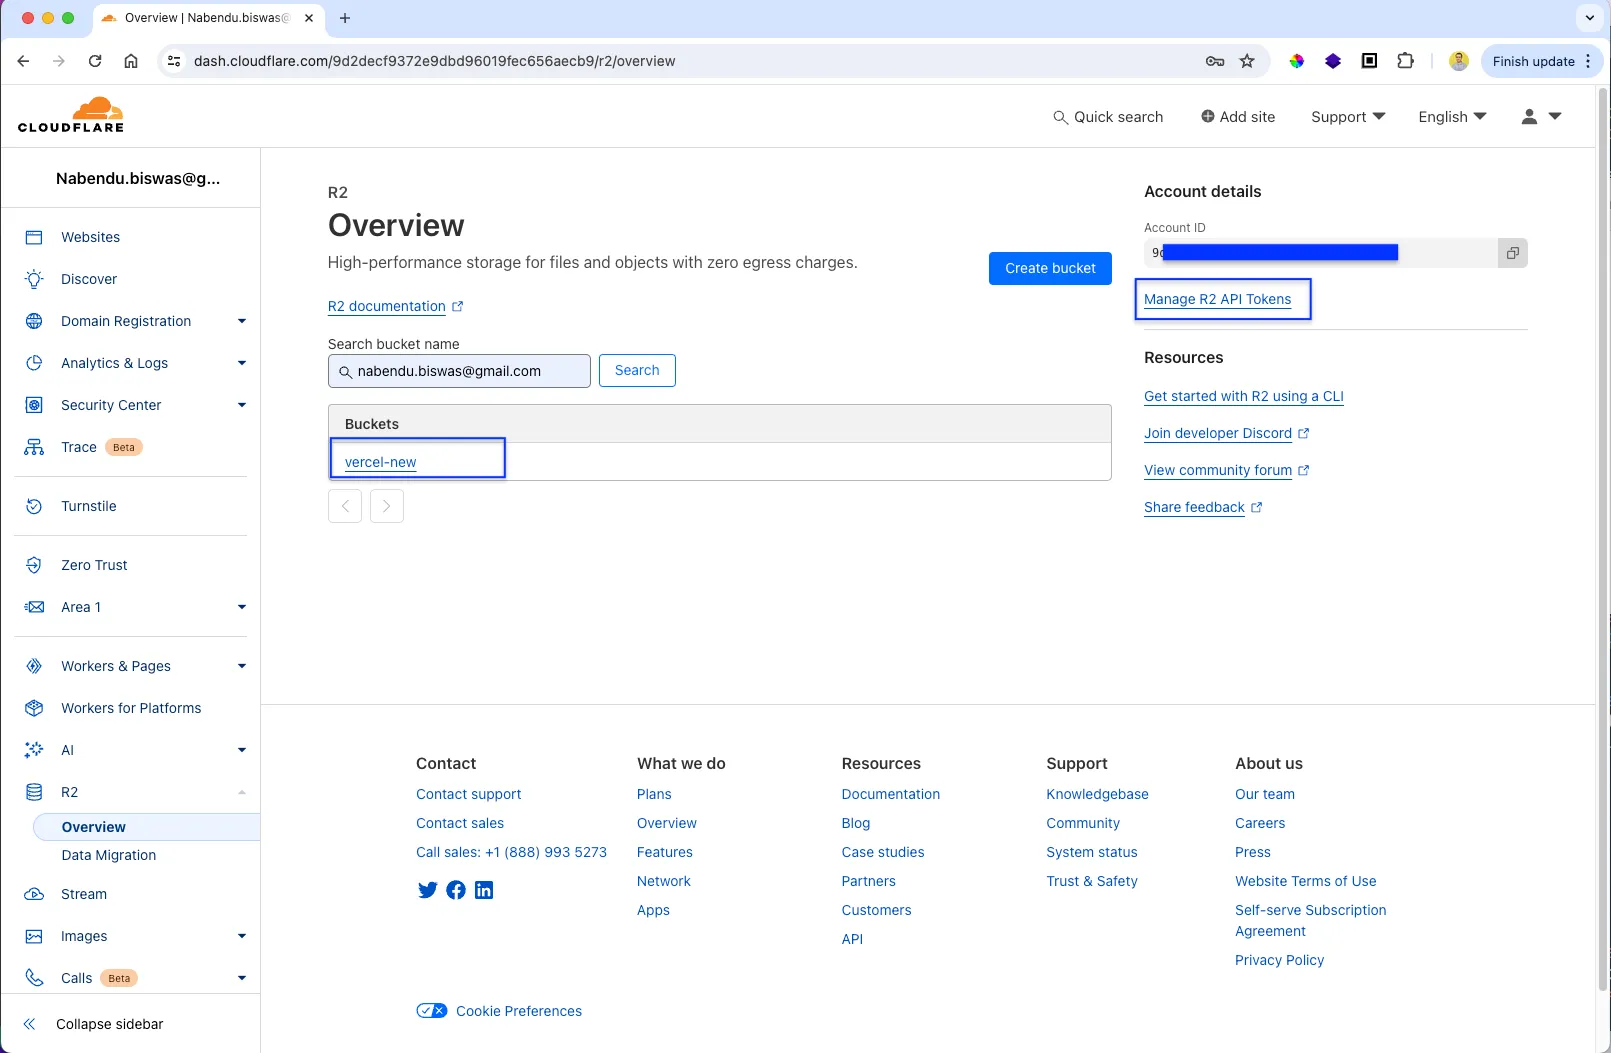Image resolution: width=1611 pixels, height=1053 pixels.
Task: Expand Security Center submenu arrow
Action: point(242,405)
